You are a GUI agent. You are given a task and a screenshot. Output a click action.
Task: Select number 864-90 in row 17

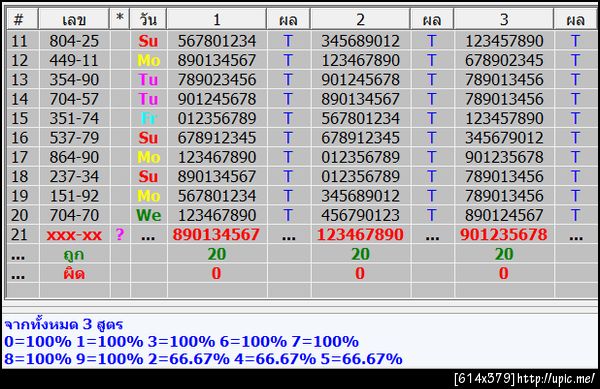click(x=74, y=157)
